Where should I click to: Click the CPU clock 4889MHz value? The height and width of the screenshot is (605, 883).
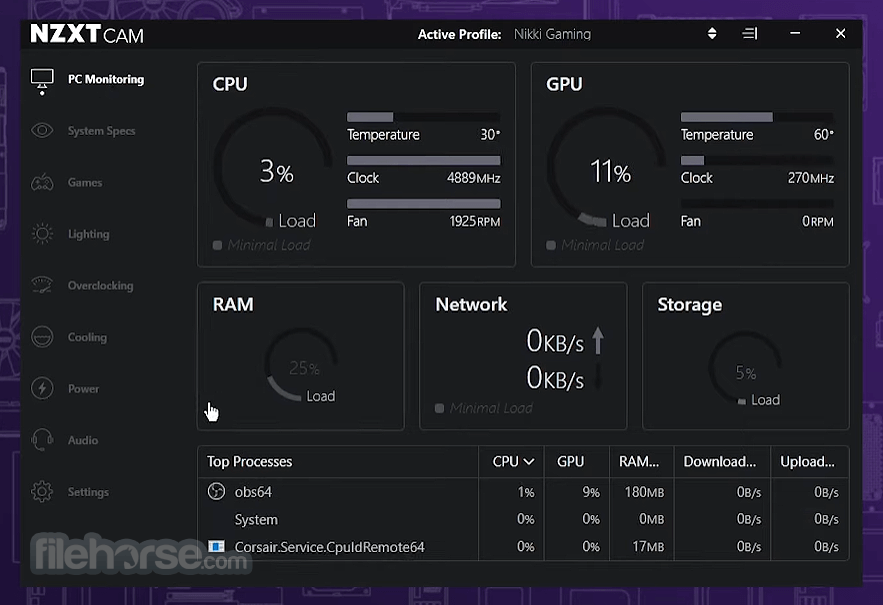(x=474, y=178)
